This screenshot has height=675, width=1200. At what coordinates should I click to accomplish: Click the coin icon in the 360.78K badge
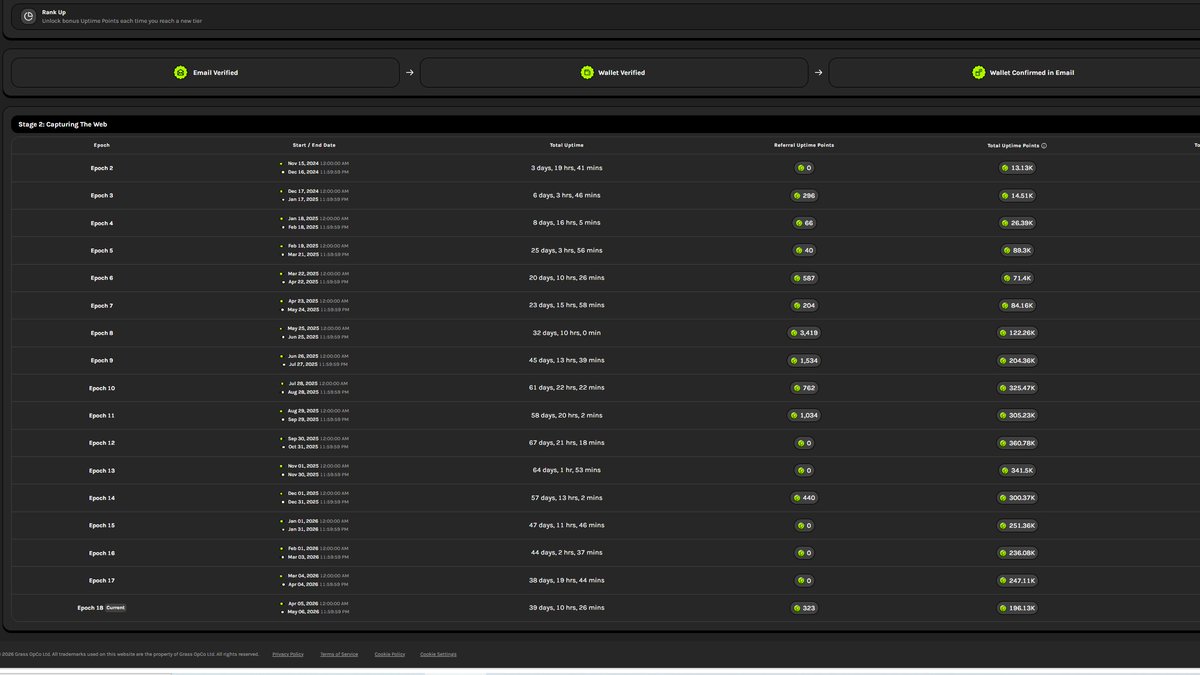point(1003,443)
